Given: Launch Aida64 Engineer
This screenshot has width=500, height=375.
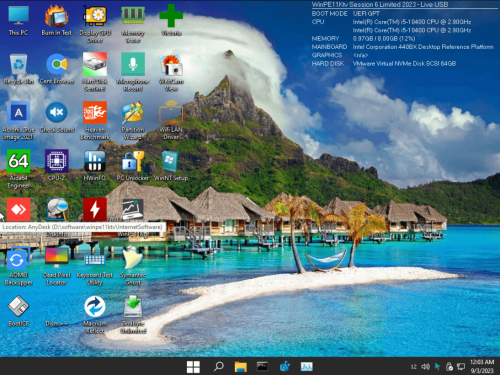Looking at the screenshot, I should (x=19, y=169).
